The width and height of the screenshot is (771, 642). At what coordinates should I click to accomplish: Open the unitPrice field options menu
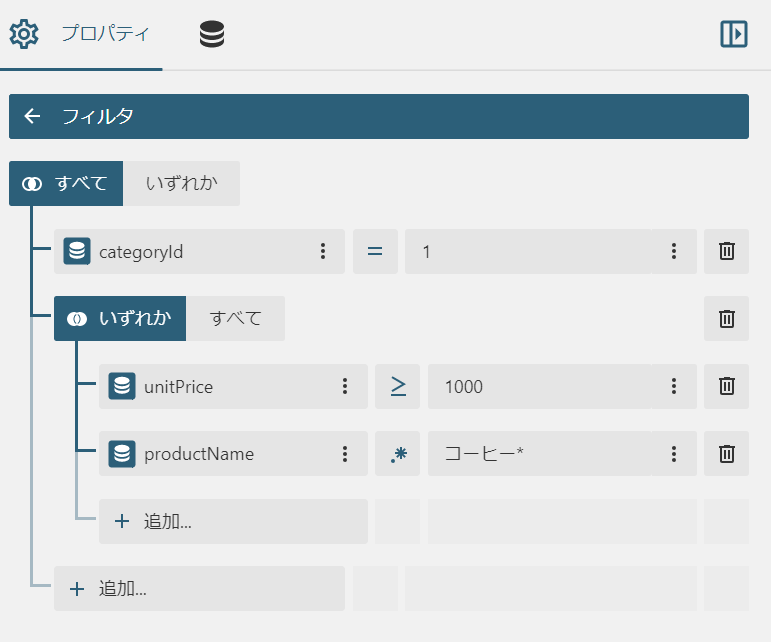(x=345, y=386)
